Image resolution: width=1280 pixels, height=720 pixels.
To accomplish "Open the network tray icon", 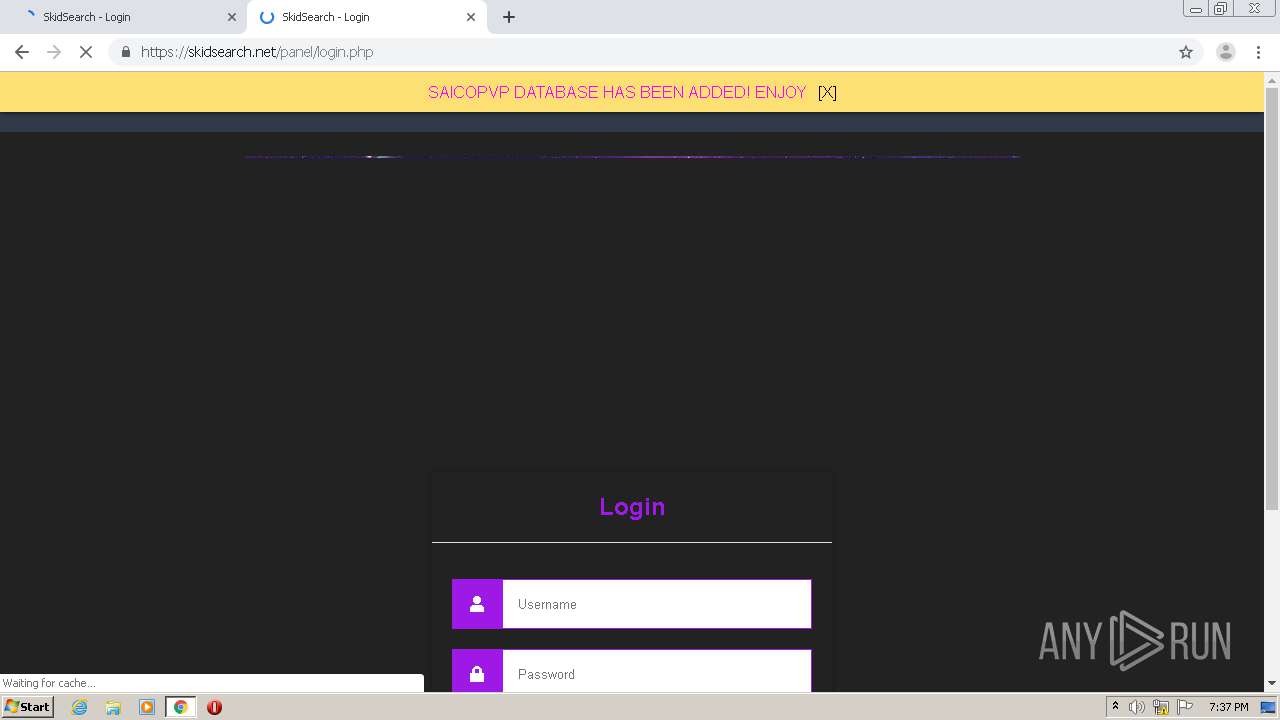I will click(x=1161, y=707).
